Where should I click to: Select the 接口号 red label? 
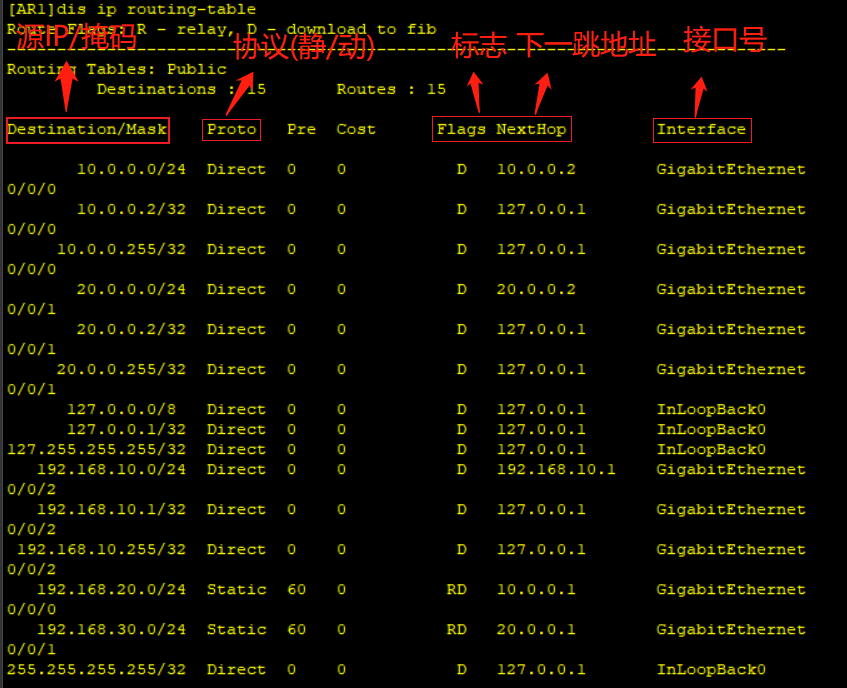(723, 40)
